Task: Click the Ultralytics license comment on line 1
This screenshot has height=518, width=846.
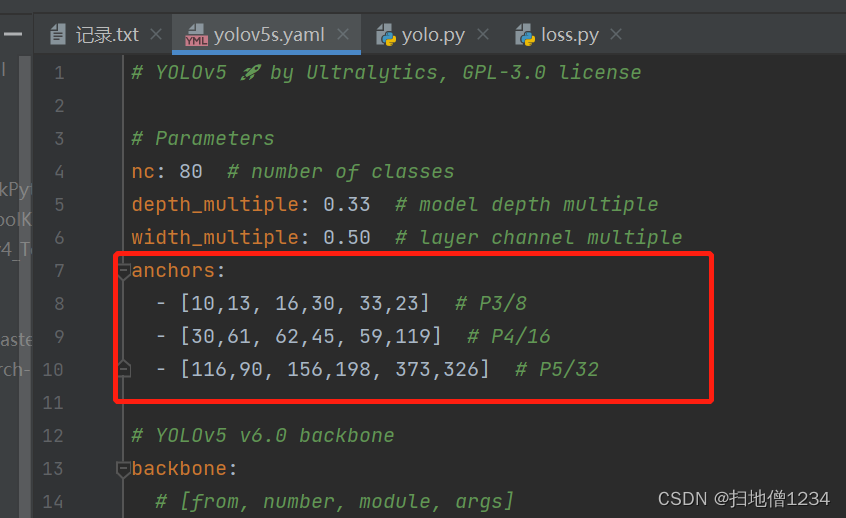Action: tap(386, 72)
